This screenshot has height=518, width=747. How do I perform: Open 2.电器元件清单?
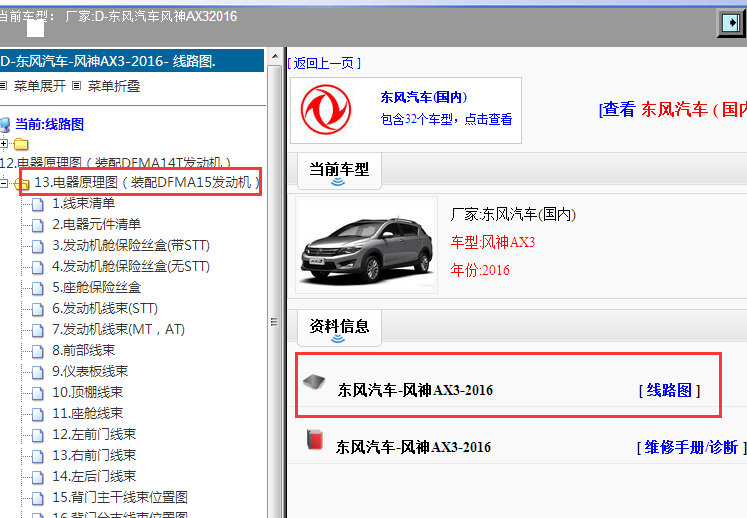96,224
